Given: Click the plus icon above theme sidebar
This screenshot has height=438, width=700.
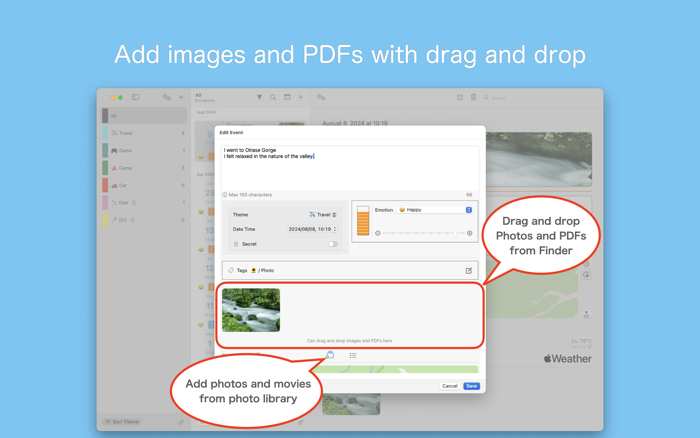Looking at the screenshot, I should pos(181,97).
